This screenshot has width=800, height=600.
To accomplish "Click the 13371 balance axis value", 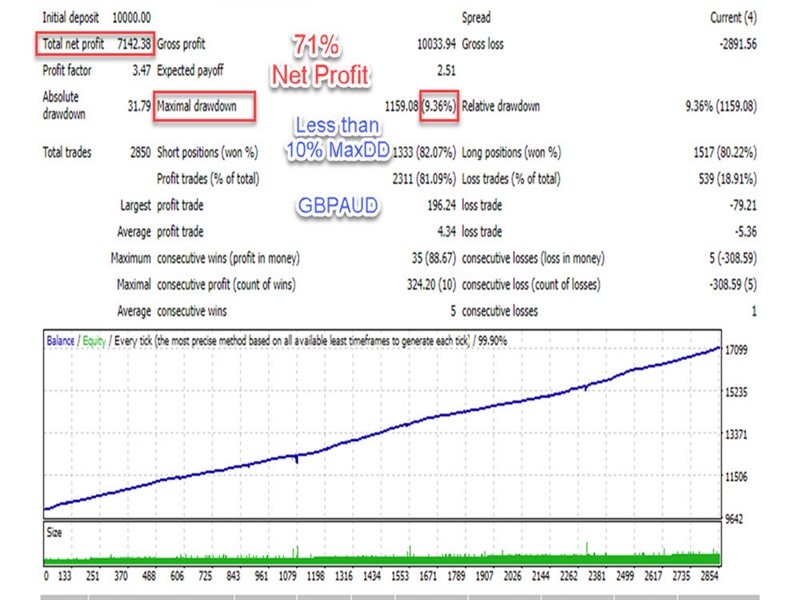I will coord(736,435).
